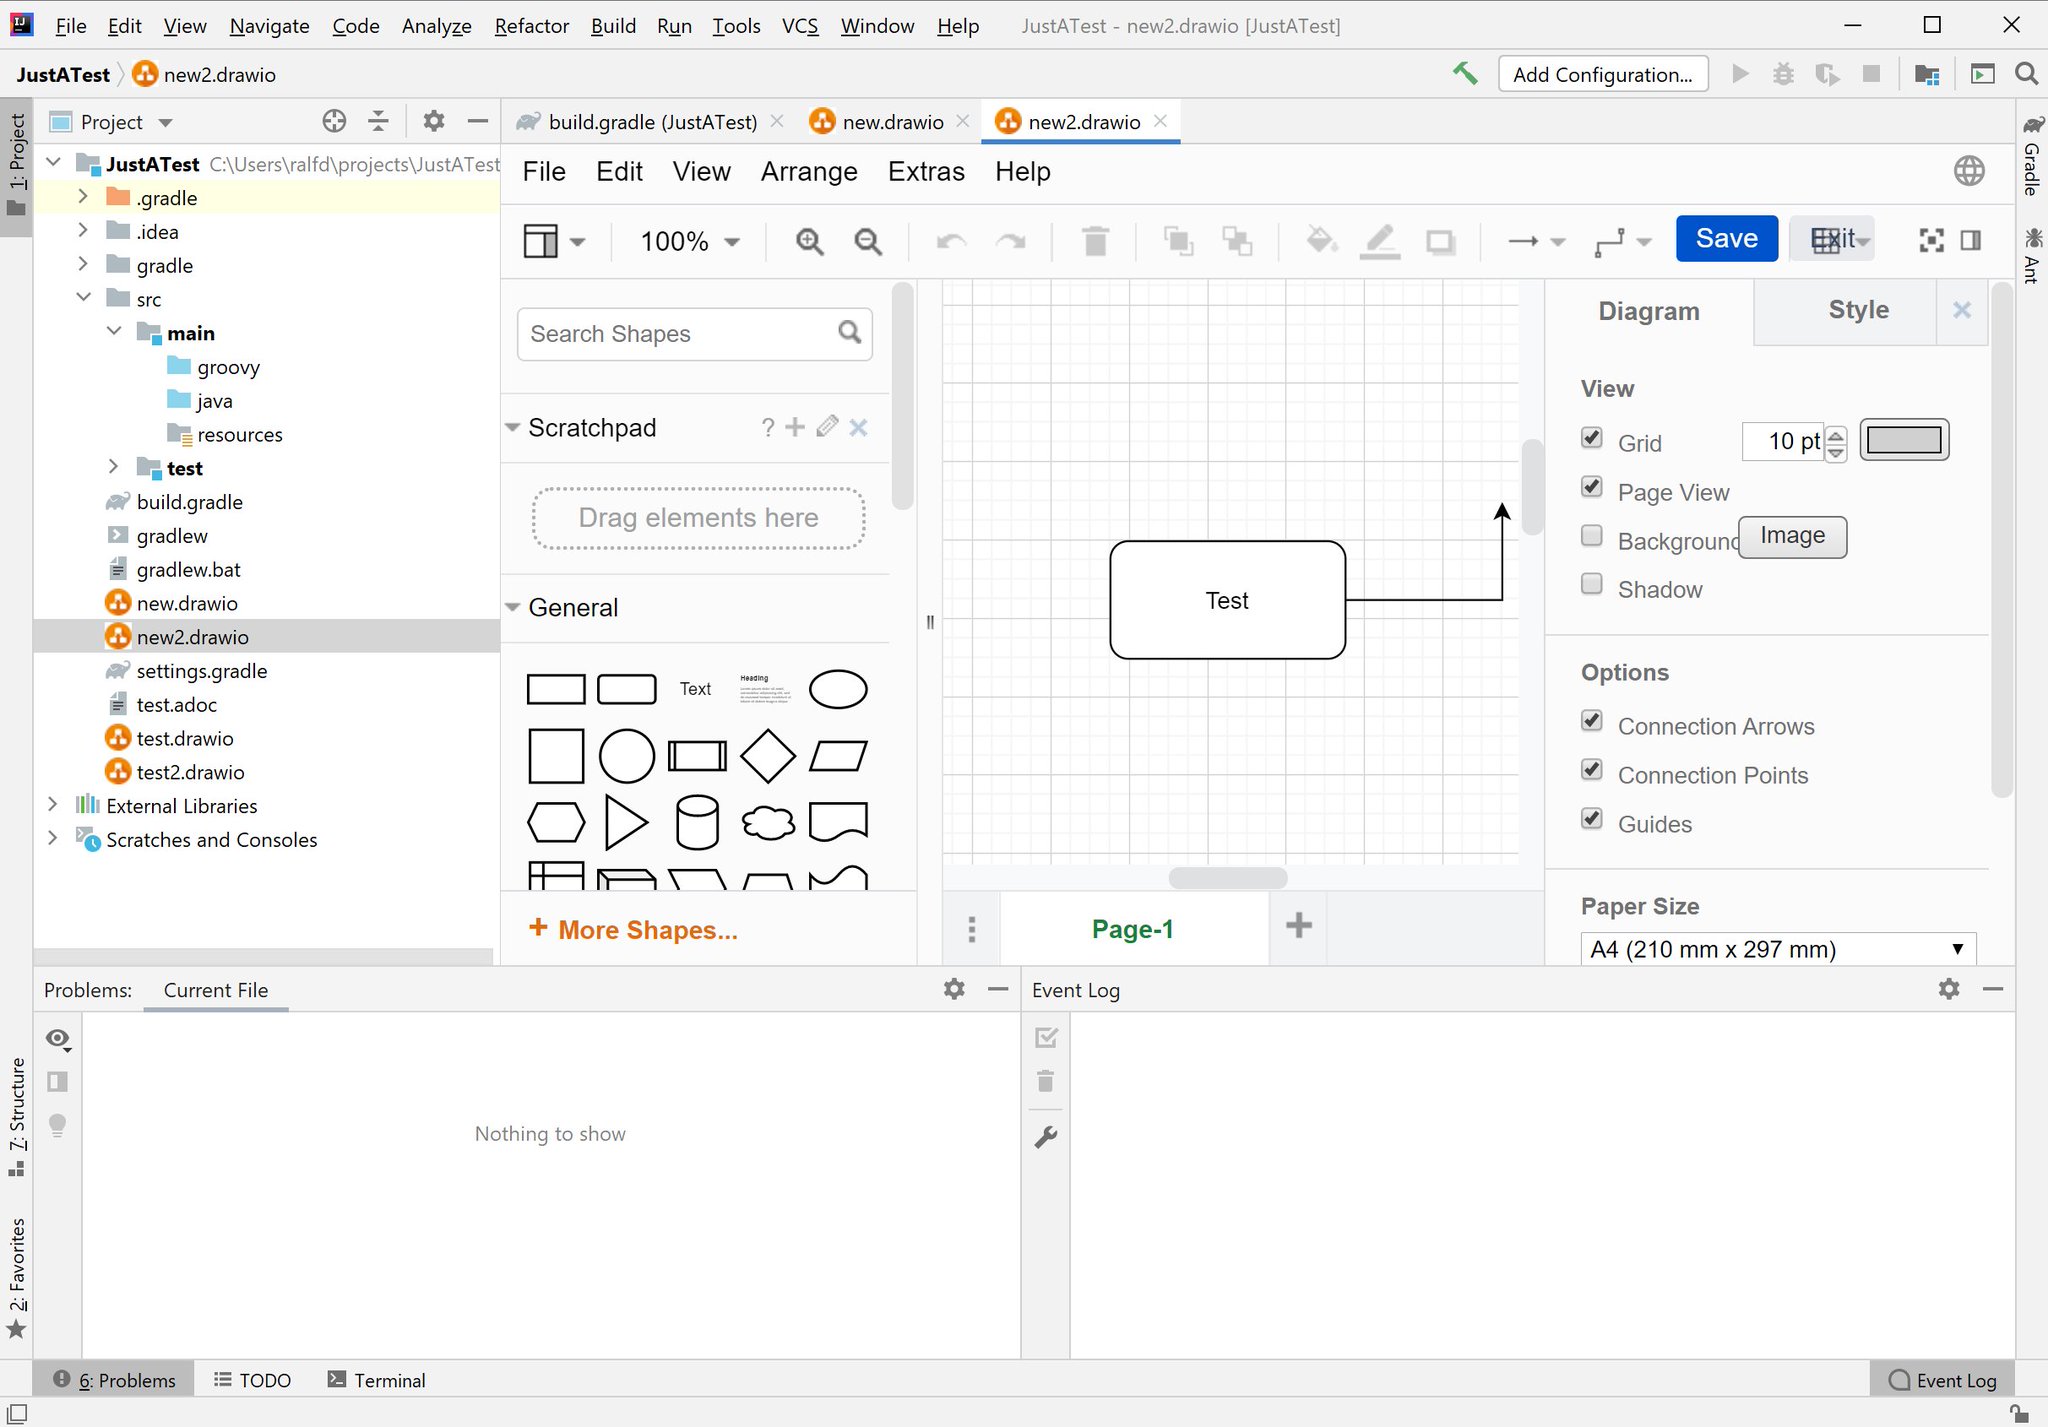The image size is (2048, 1427).
Task: Delete the selected shape using the trash icon
Action: [1095, 241]
